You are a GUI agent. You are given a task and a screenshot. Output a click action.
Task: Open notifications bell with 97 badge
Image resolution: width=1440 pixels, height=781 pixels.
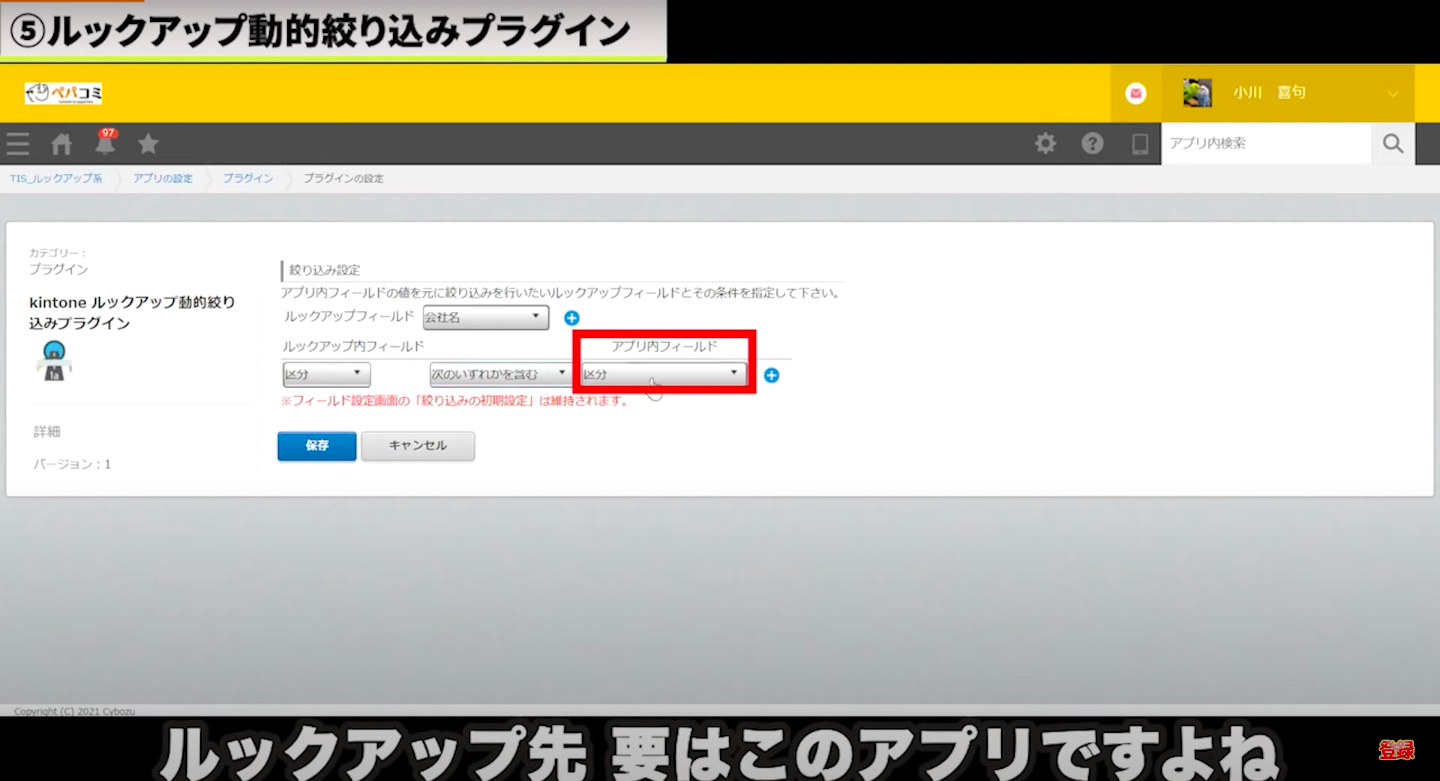pos(105,144)
